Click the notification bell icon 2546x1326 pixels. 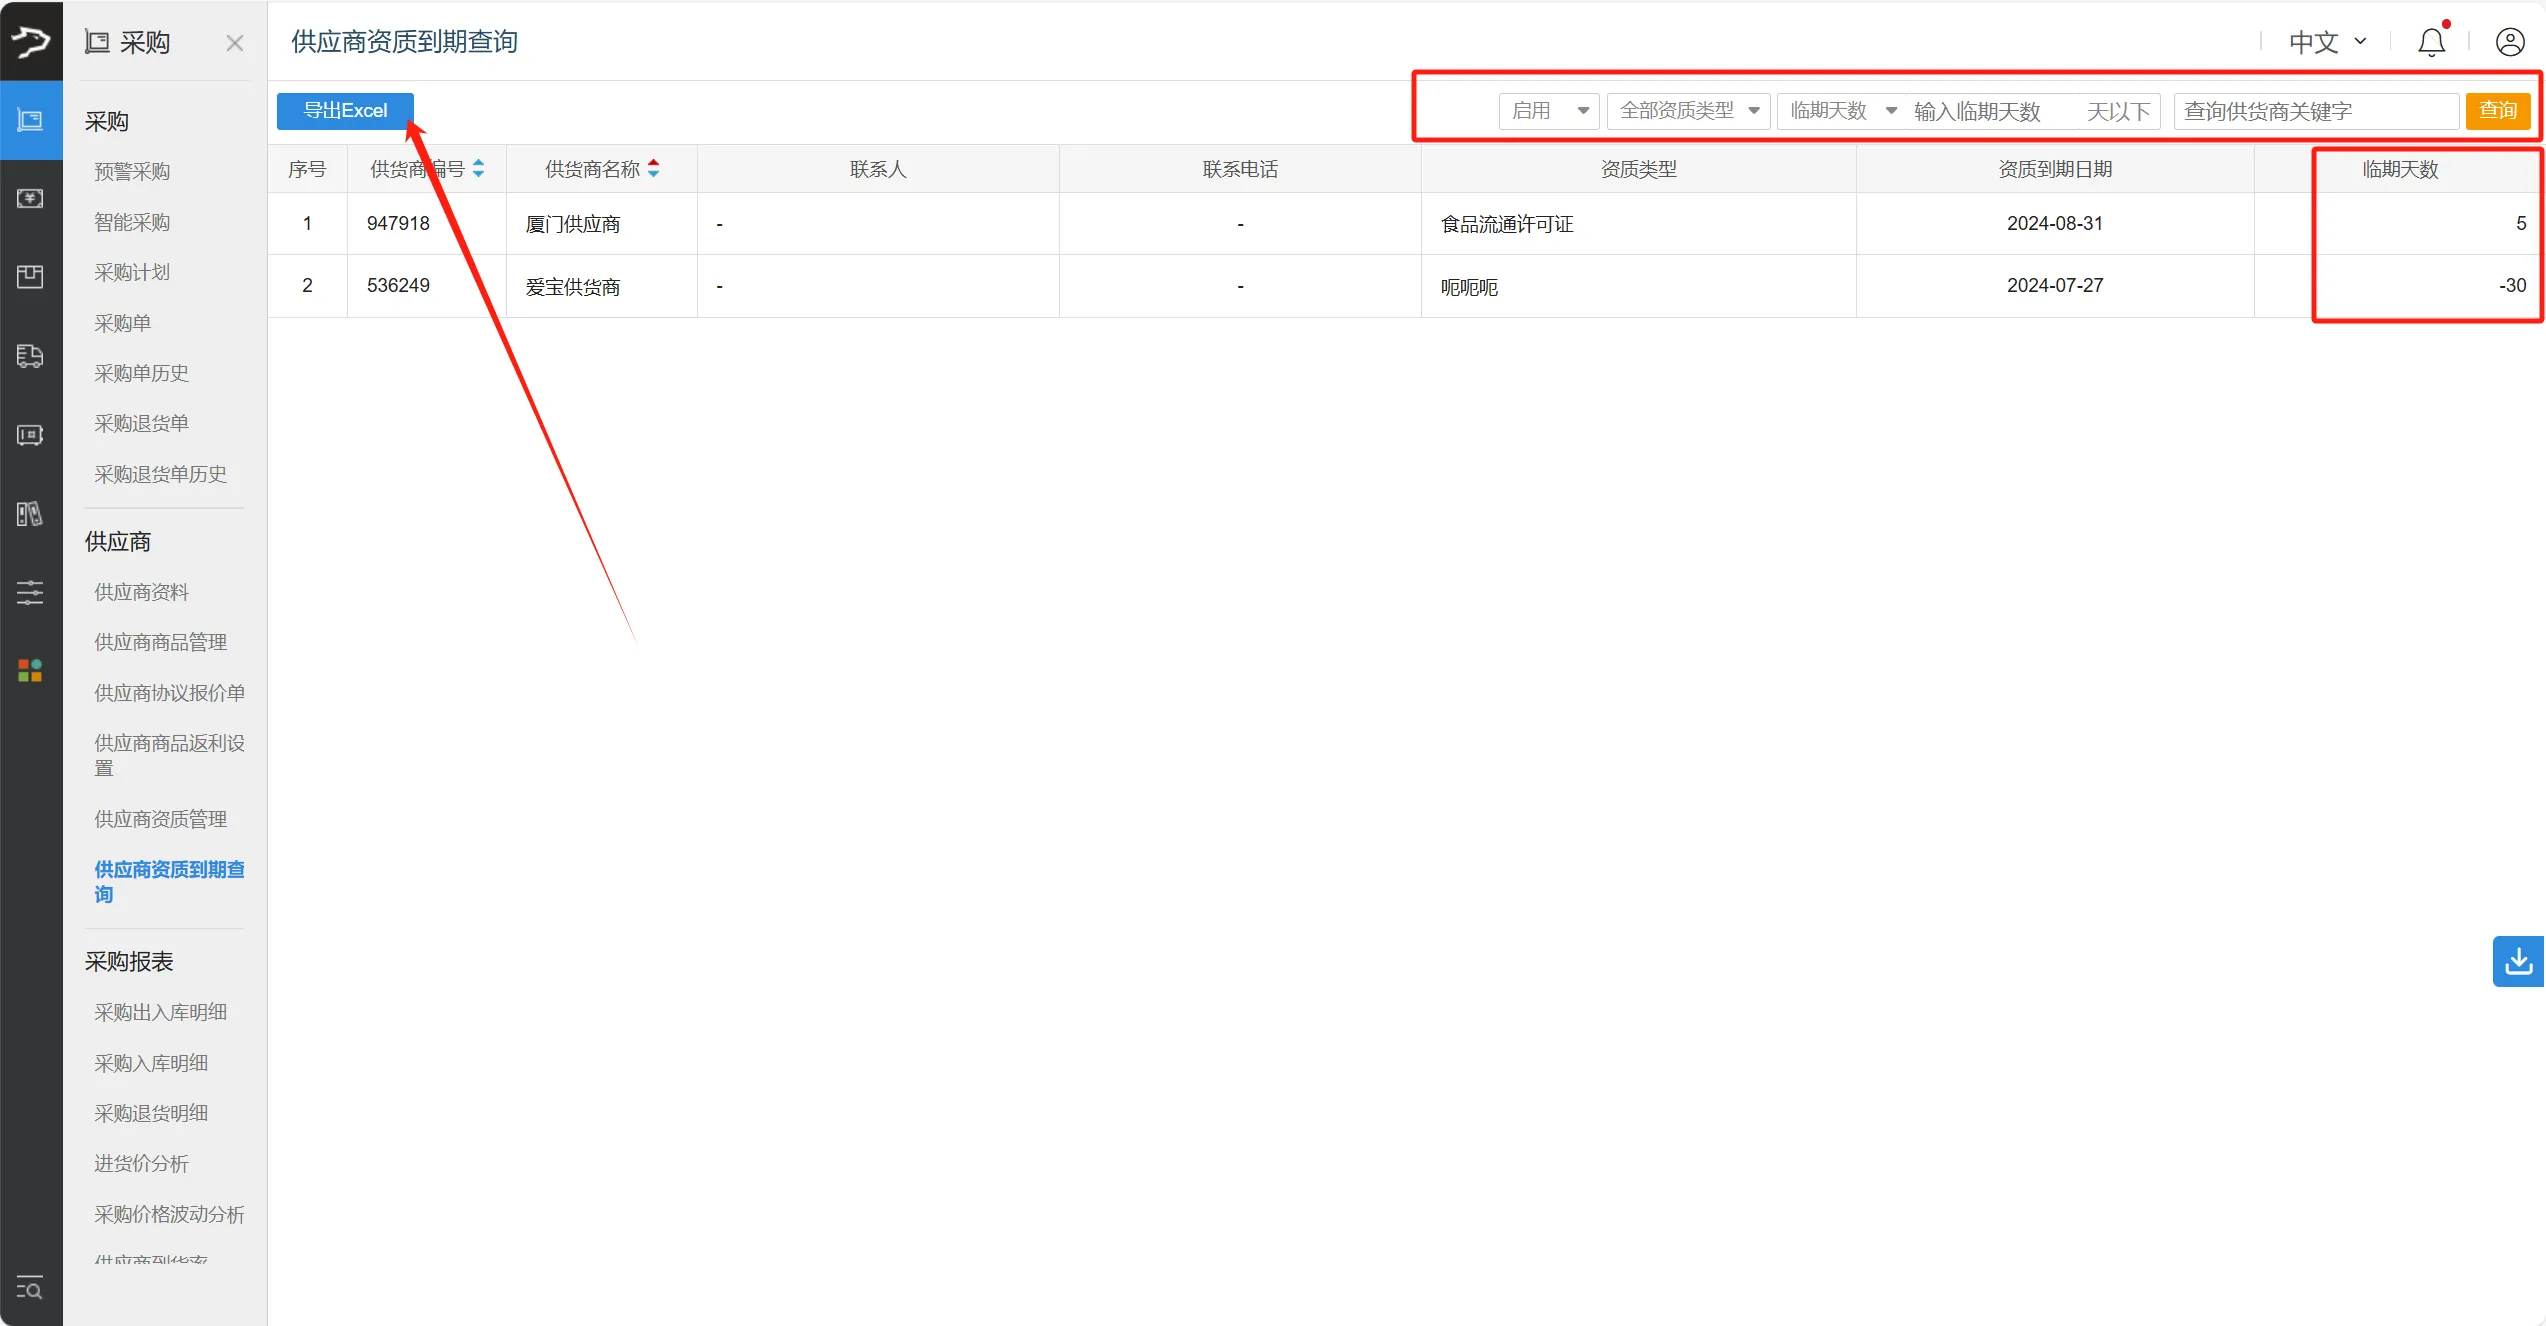2430,41
